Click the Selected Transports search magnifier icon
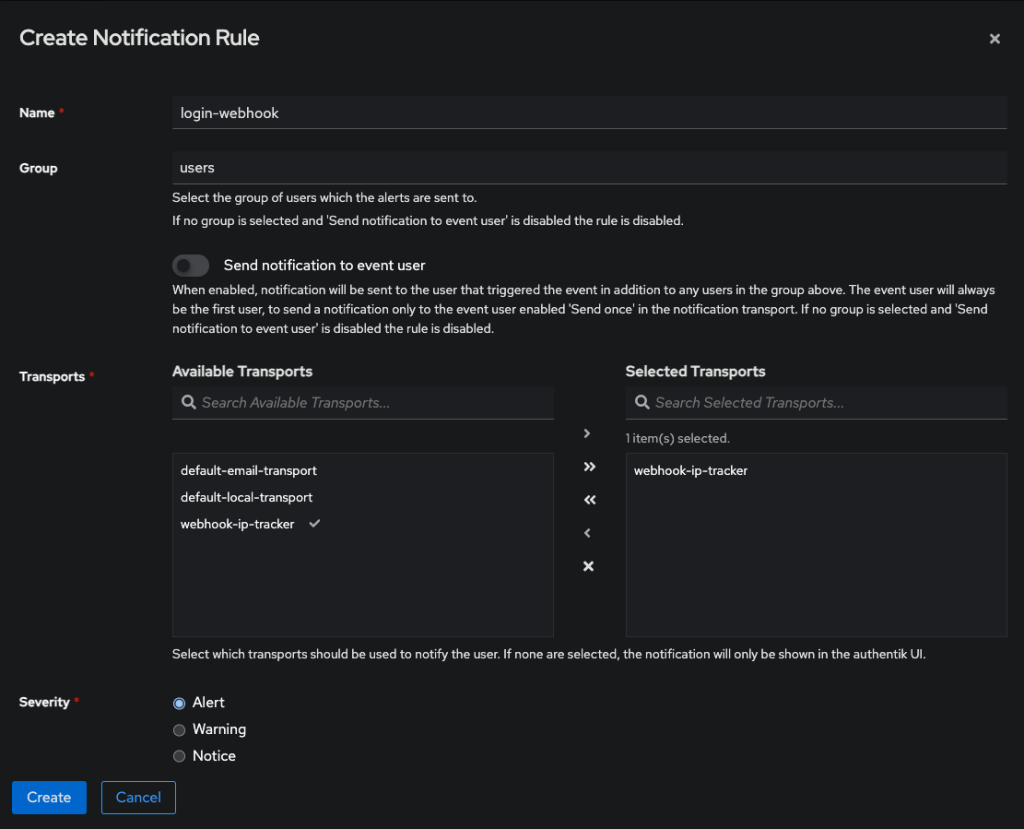 click(x=640, y=402)
